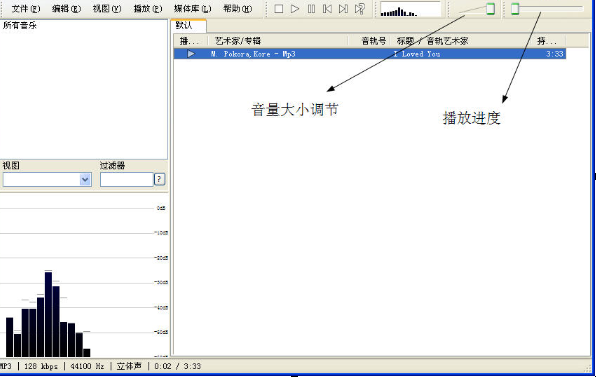Open the 文件 menu
596x377 pixels.
tap(25, 8)
